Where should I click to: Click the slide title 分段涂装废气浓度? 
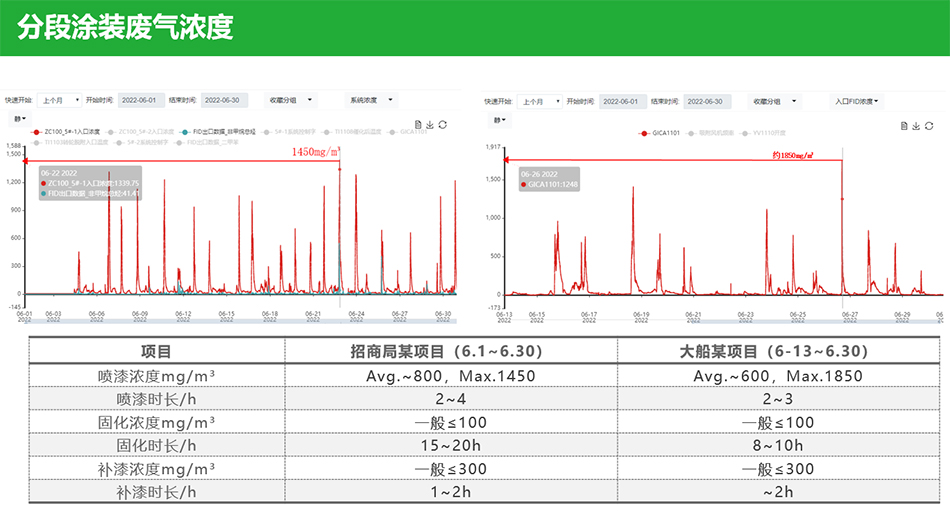[125, 27]
